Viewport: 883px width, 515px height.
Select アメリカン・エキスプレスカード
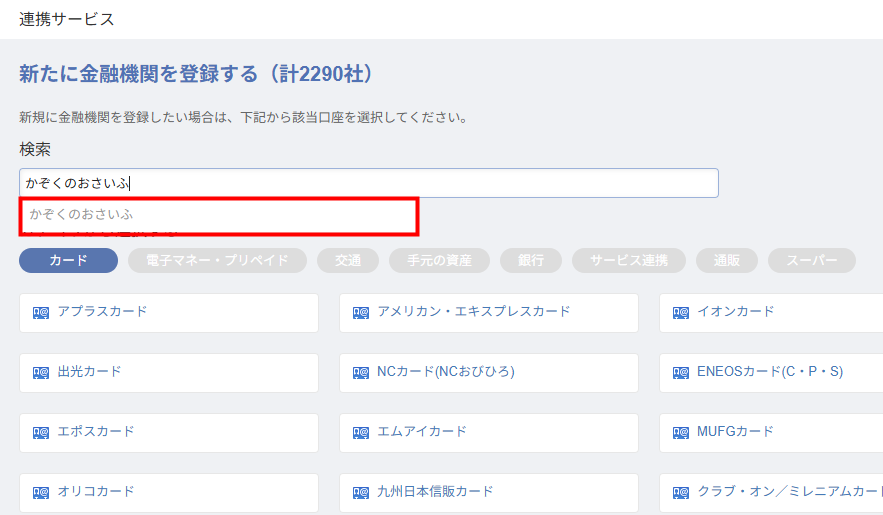pyautogui.click(x=489, y=313)
